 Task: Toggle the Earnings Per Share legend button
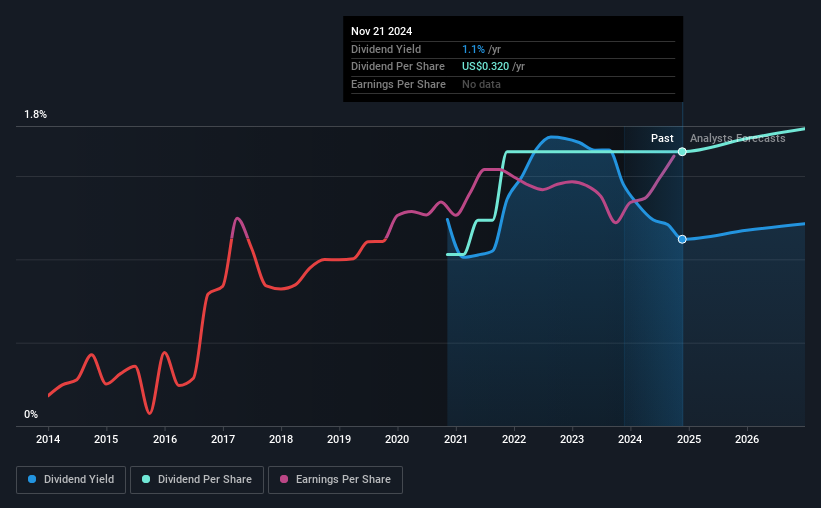point(335,480)
